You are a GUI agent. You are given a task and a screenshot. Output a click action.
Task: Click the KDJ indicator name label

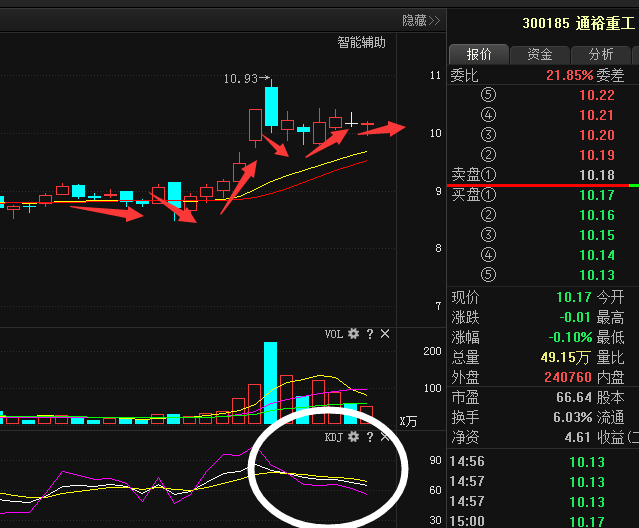point(333,438)
